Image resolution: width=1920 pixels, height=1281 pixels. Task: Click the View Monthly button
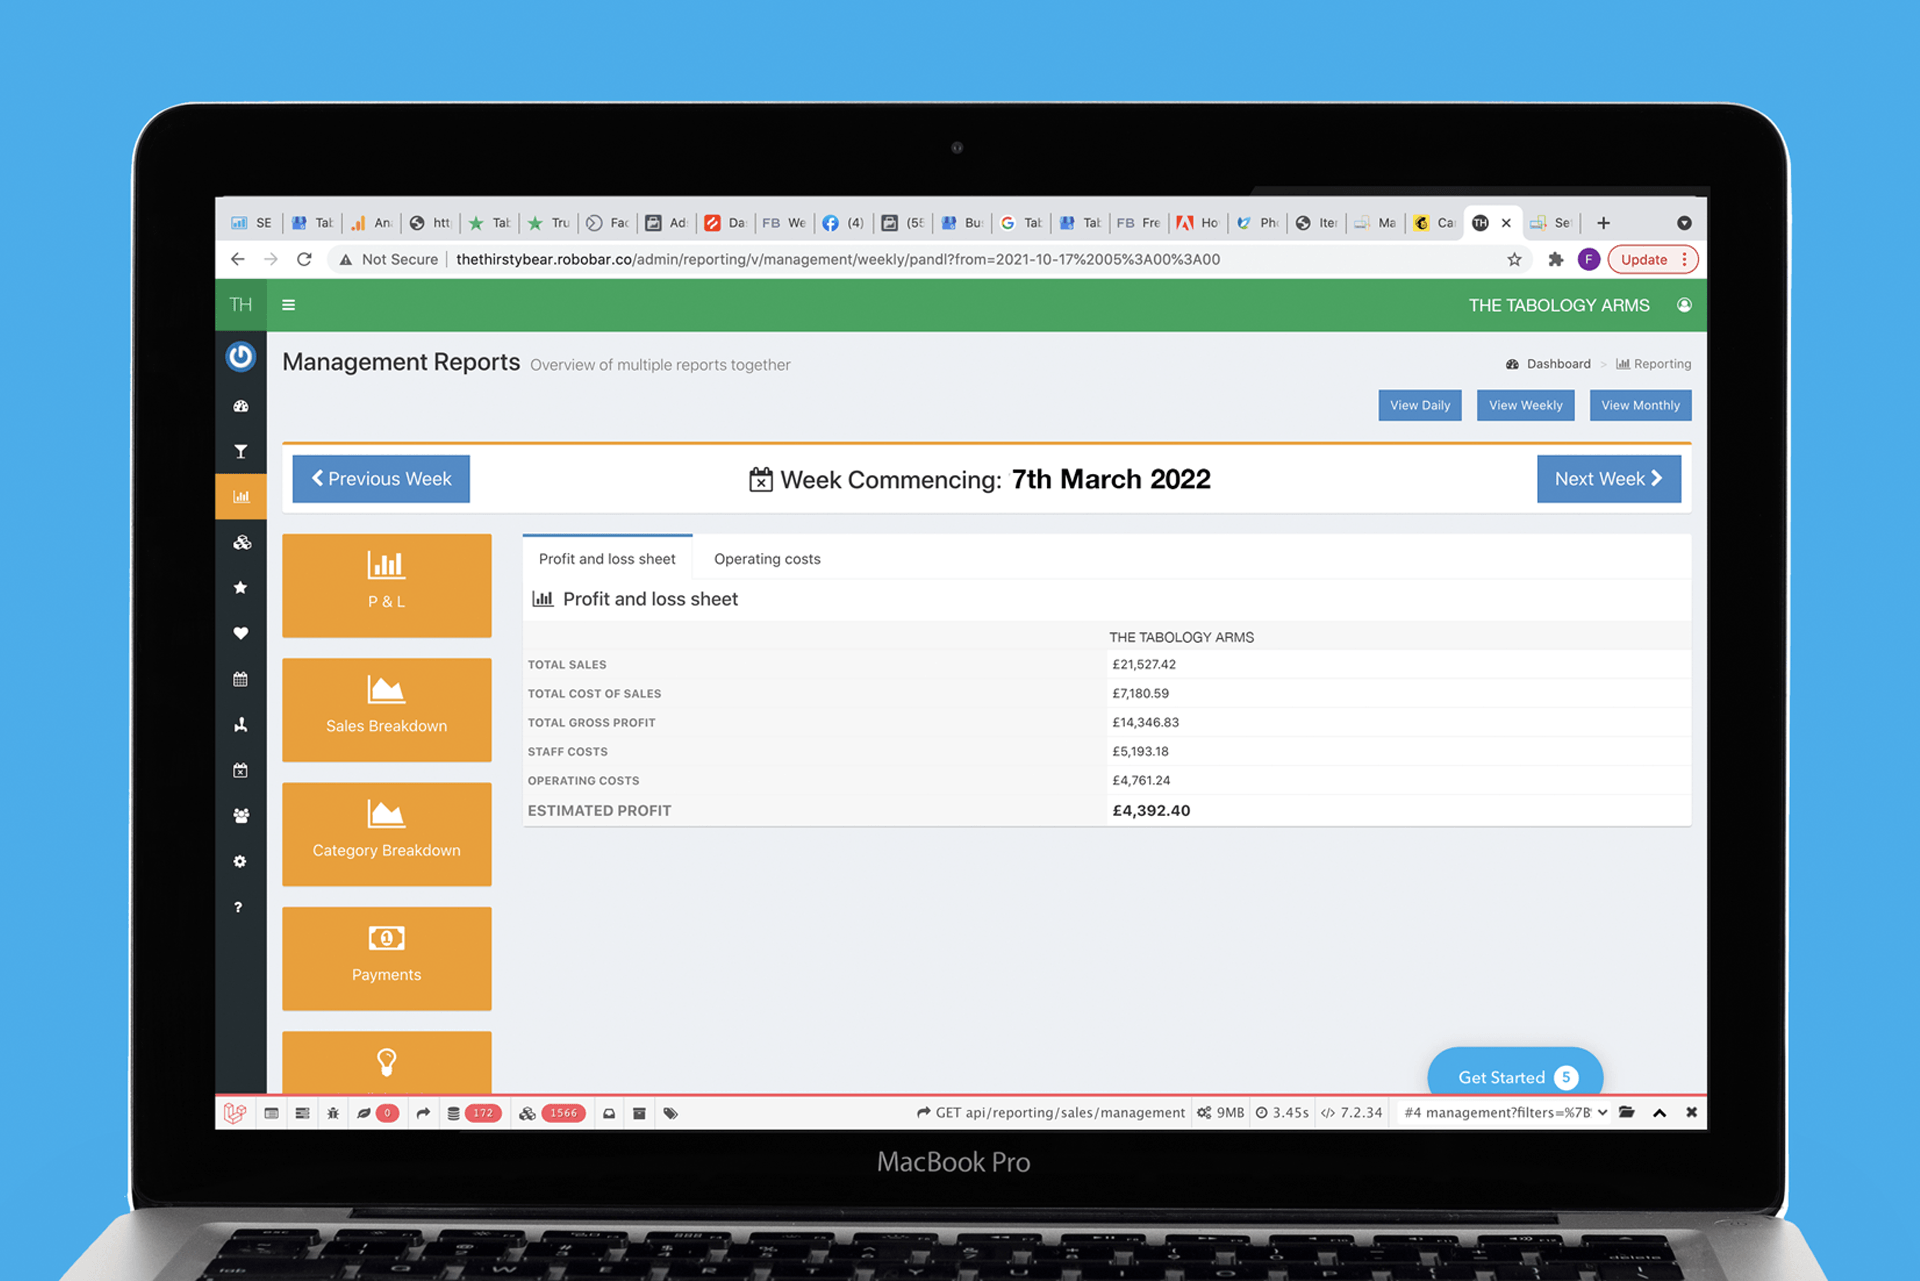coord(1640,405)
